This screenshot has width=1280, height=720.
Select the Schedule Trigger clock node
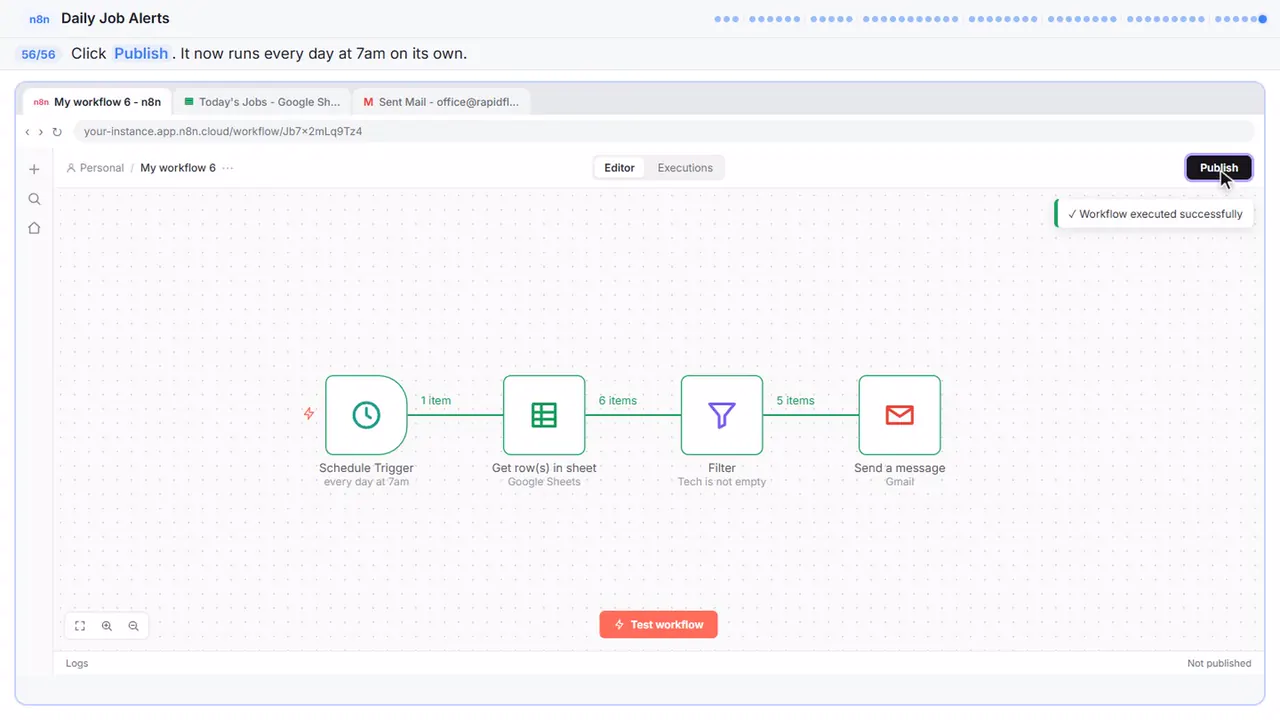(x=366, y=415)
